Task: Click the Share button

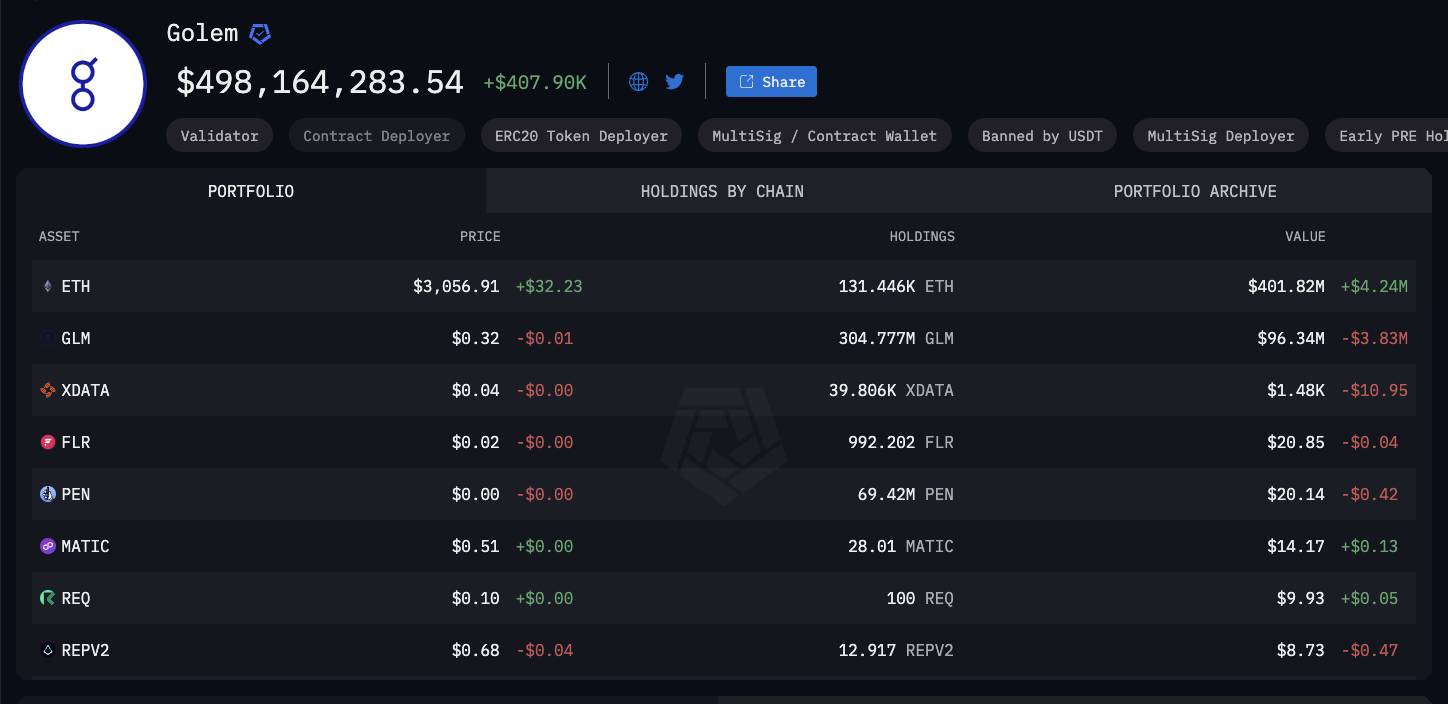Action: tap(771, 82)
